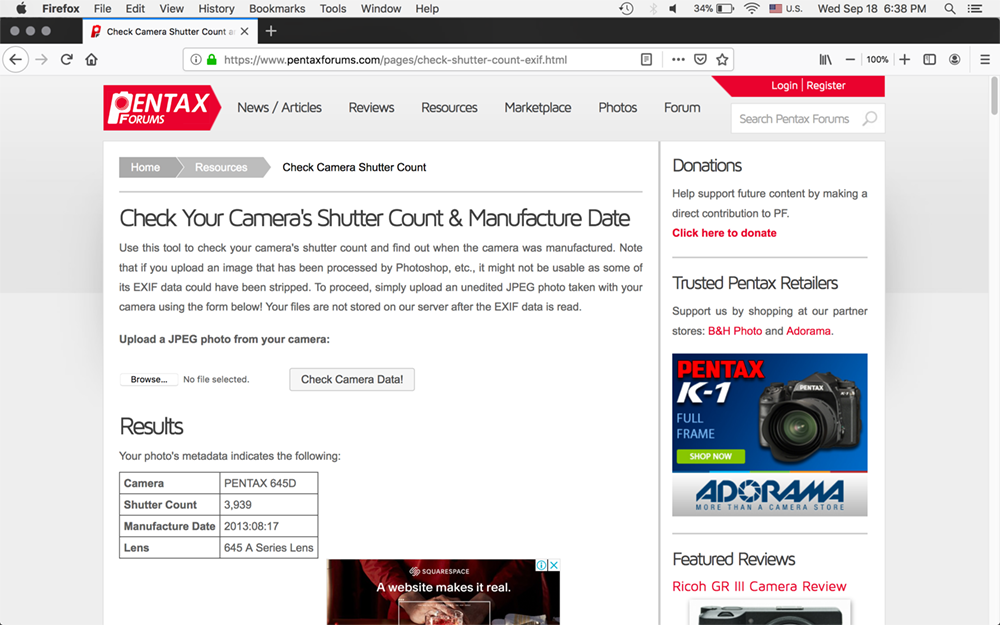Screen dimensions: 1000x625
Task: Follow the 'Click here to donate' link
Action: click(724, 233)
